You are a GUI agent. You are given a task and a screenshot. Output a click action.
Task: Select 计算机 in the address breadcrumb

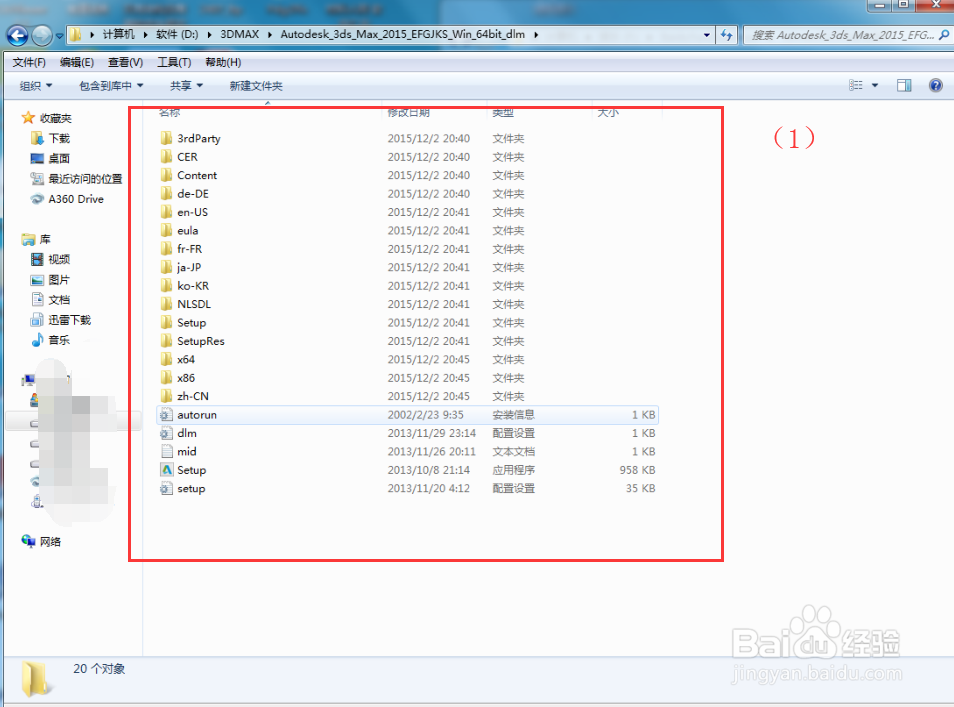(x=119, y=34)
